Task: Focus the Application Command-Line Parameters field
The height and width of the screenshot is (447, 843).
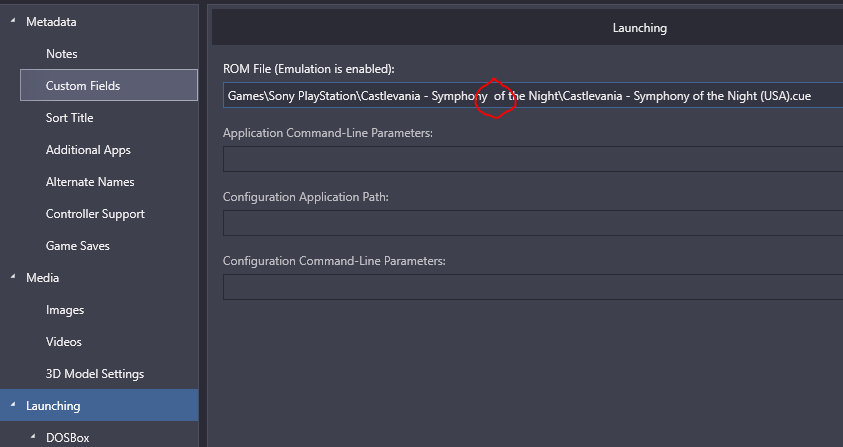Action: coord(533,159)
